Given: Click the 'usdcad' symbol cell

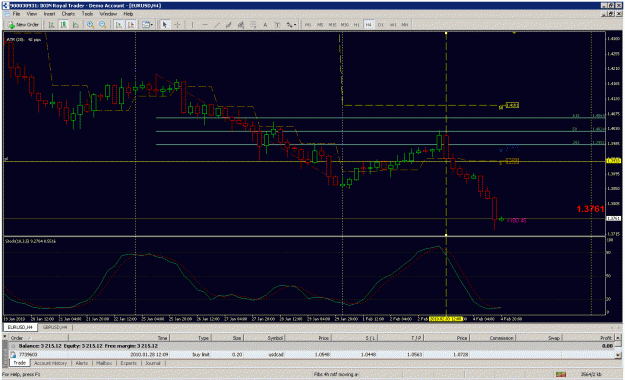Looking at the screenshot, I should tap(275, 354).
